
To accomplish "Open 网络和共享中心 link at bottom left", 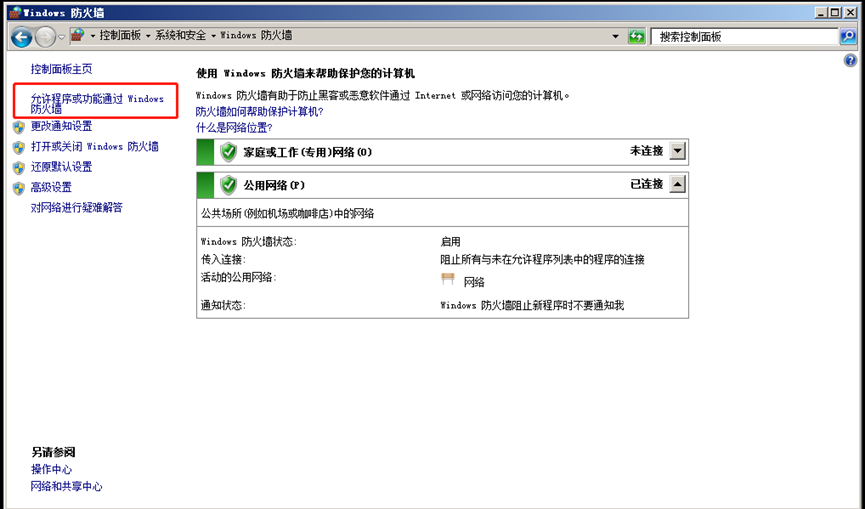I will [66, 486].
